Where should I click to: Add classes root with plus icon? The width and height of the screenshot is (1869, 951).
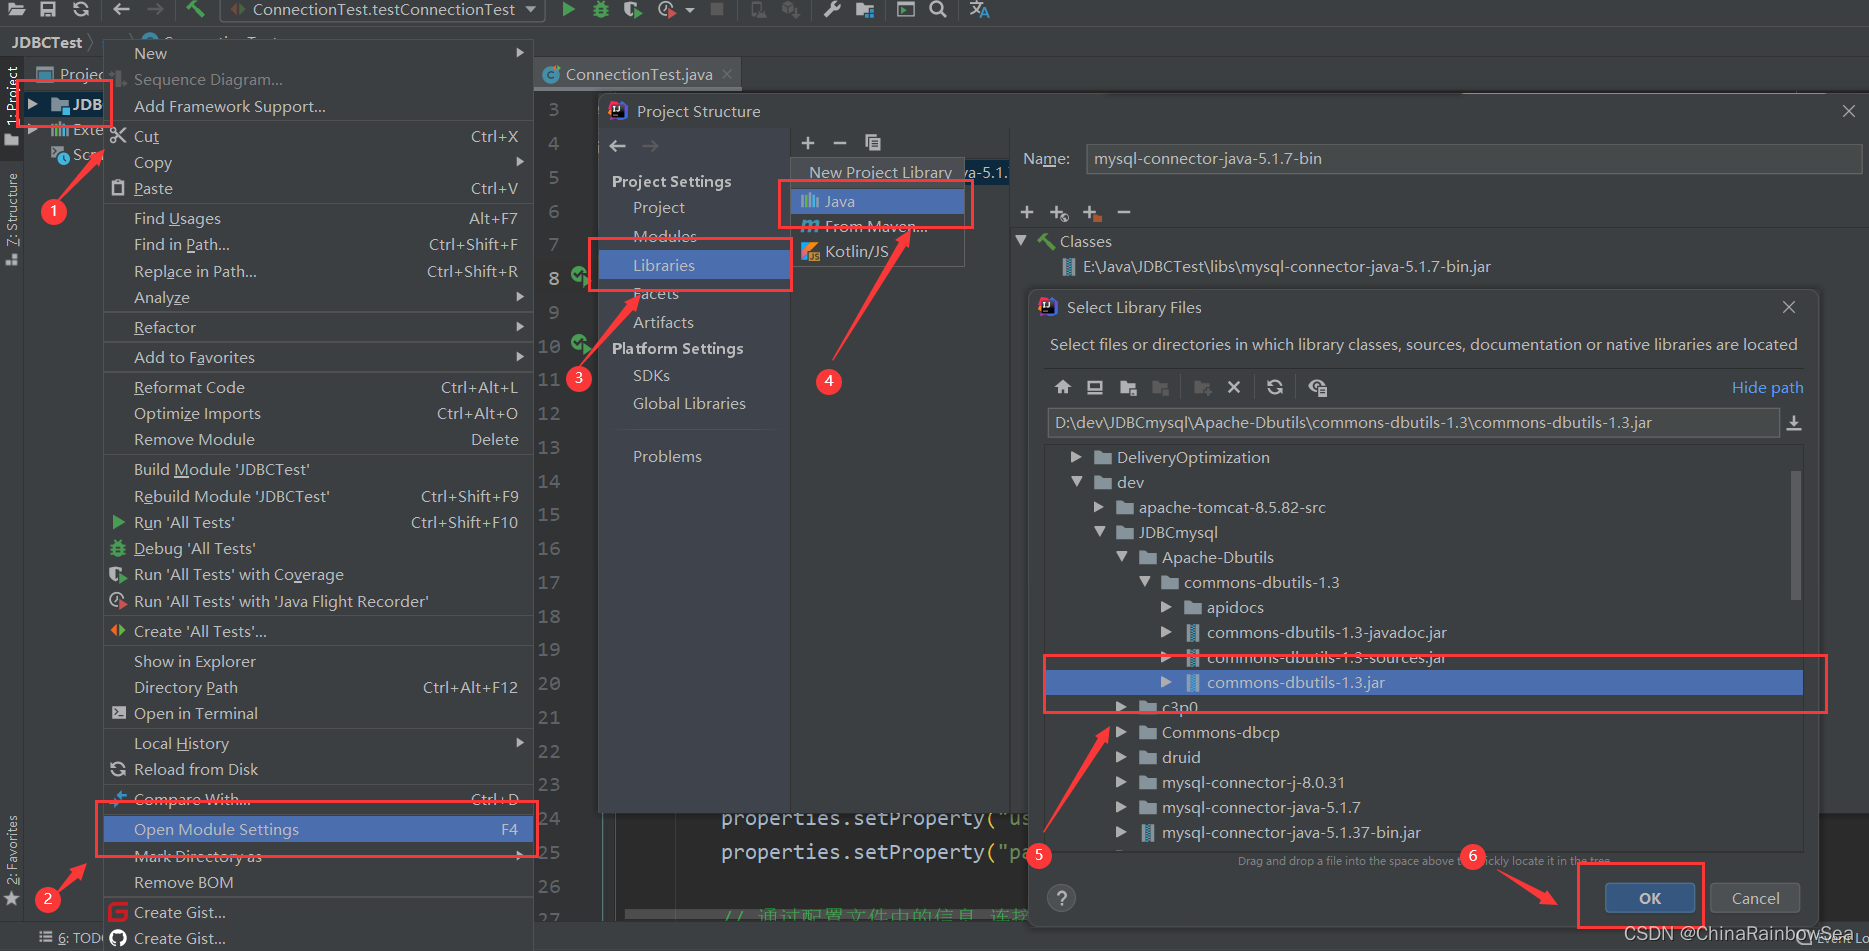pyautogui.click(x=1026, y=212)
